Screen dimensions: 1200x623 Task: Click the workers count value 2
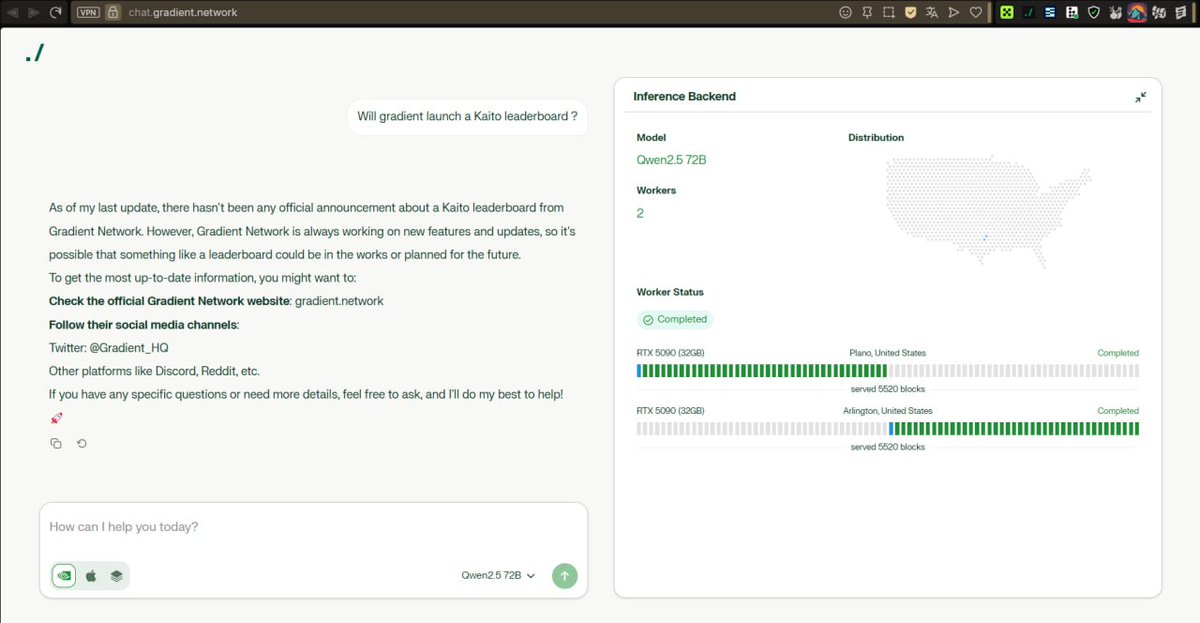click(640, 213)
